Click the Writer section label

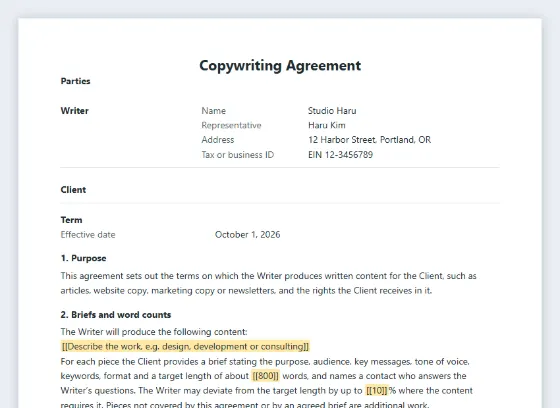pos(74,111)
